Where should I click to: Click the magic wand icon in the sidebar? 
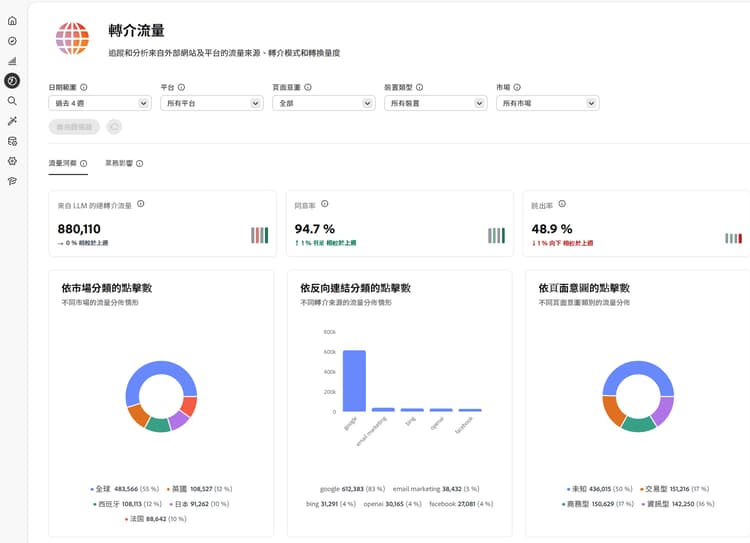12,121
